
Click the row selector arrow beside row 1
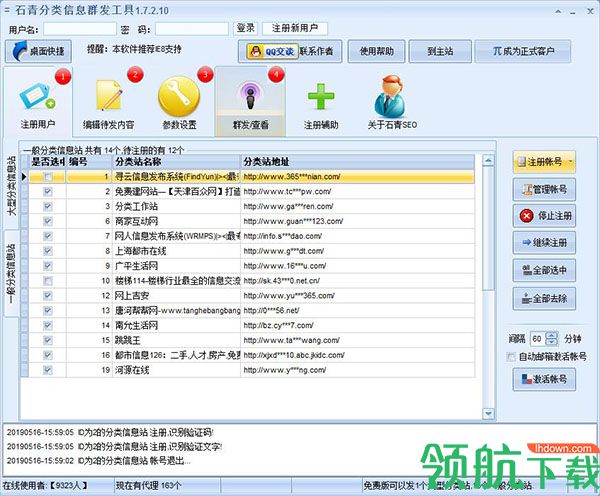click(24, 177)
